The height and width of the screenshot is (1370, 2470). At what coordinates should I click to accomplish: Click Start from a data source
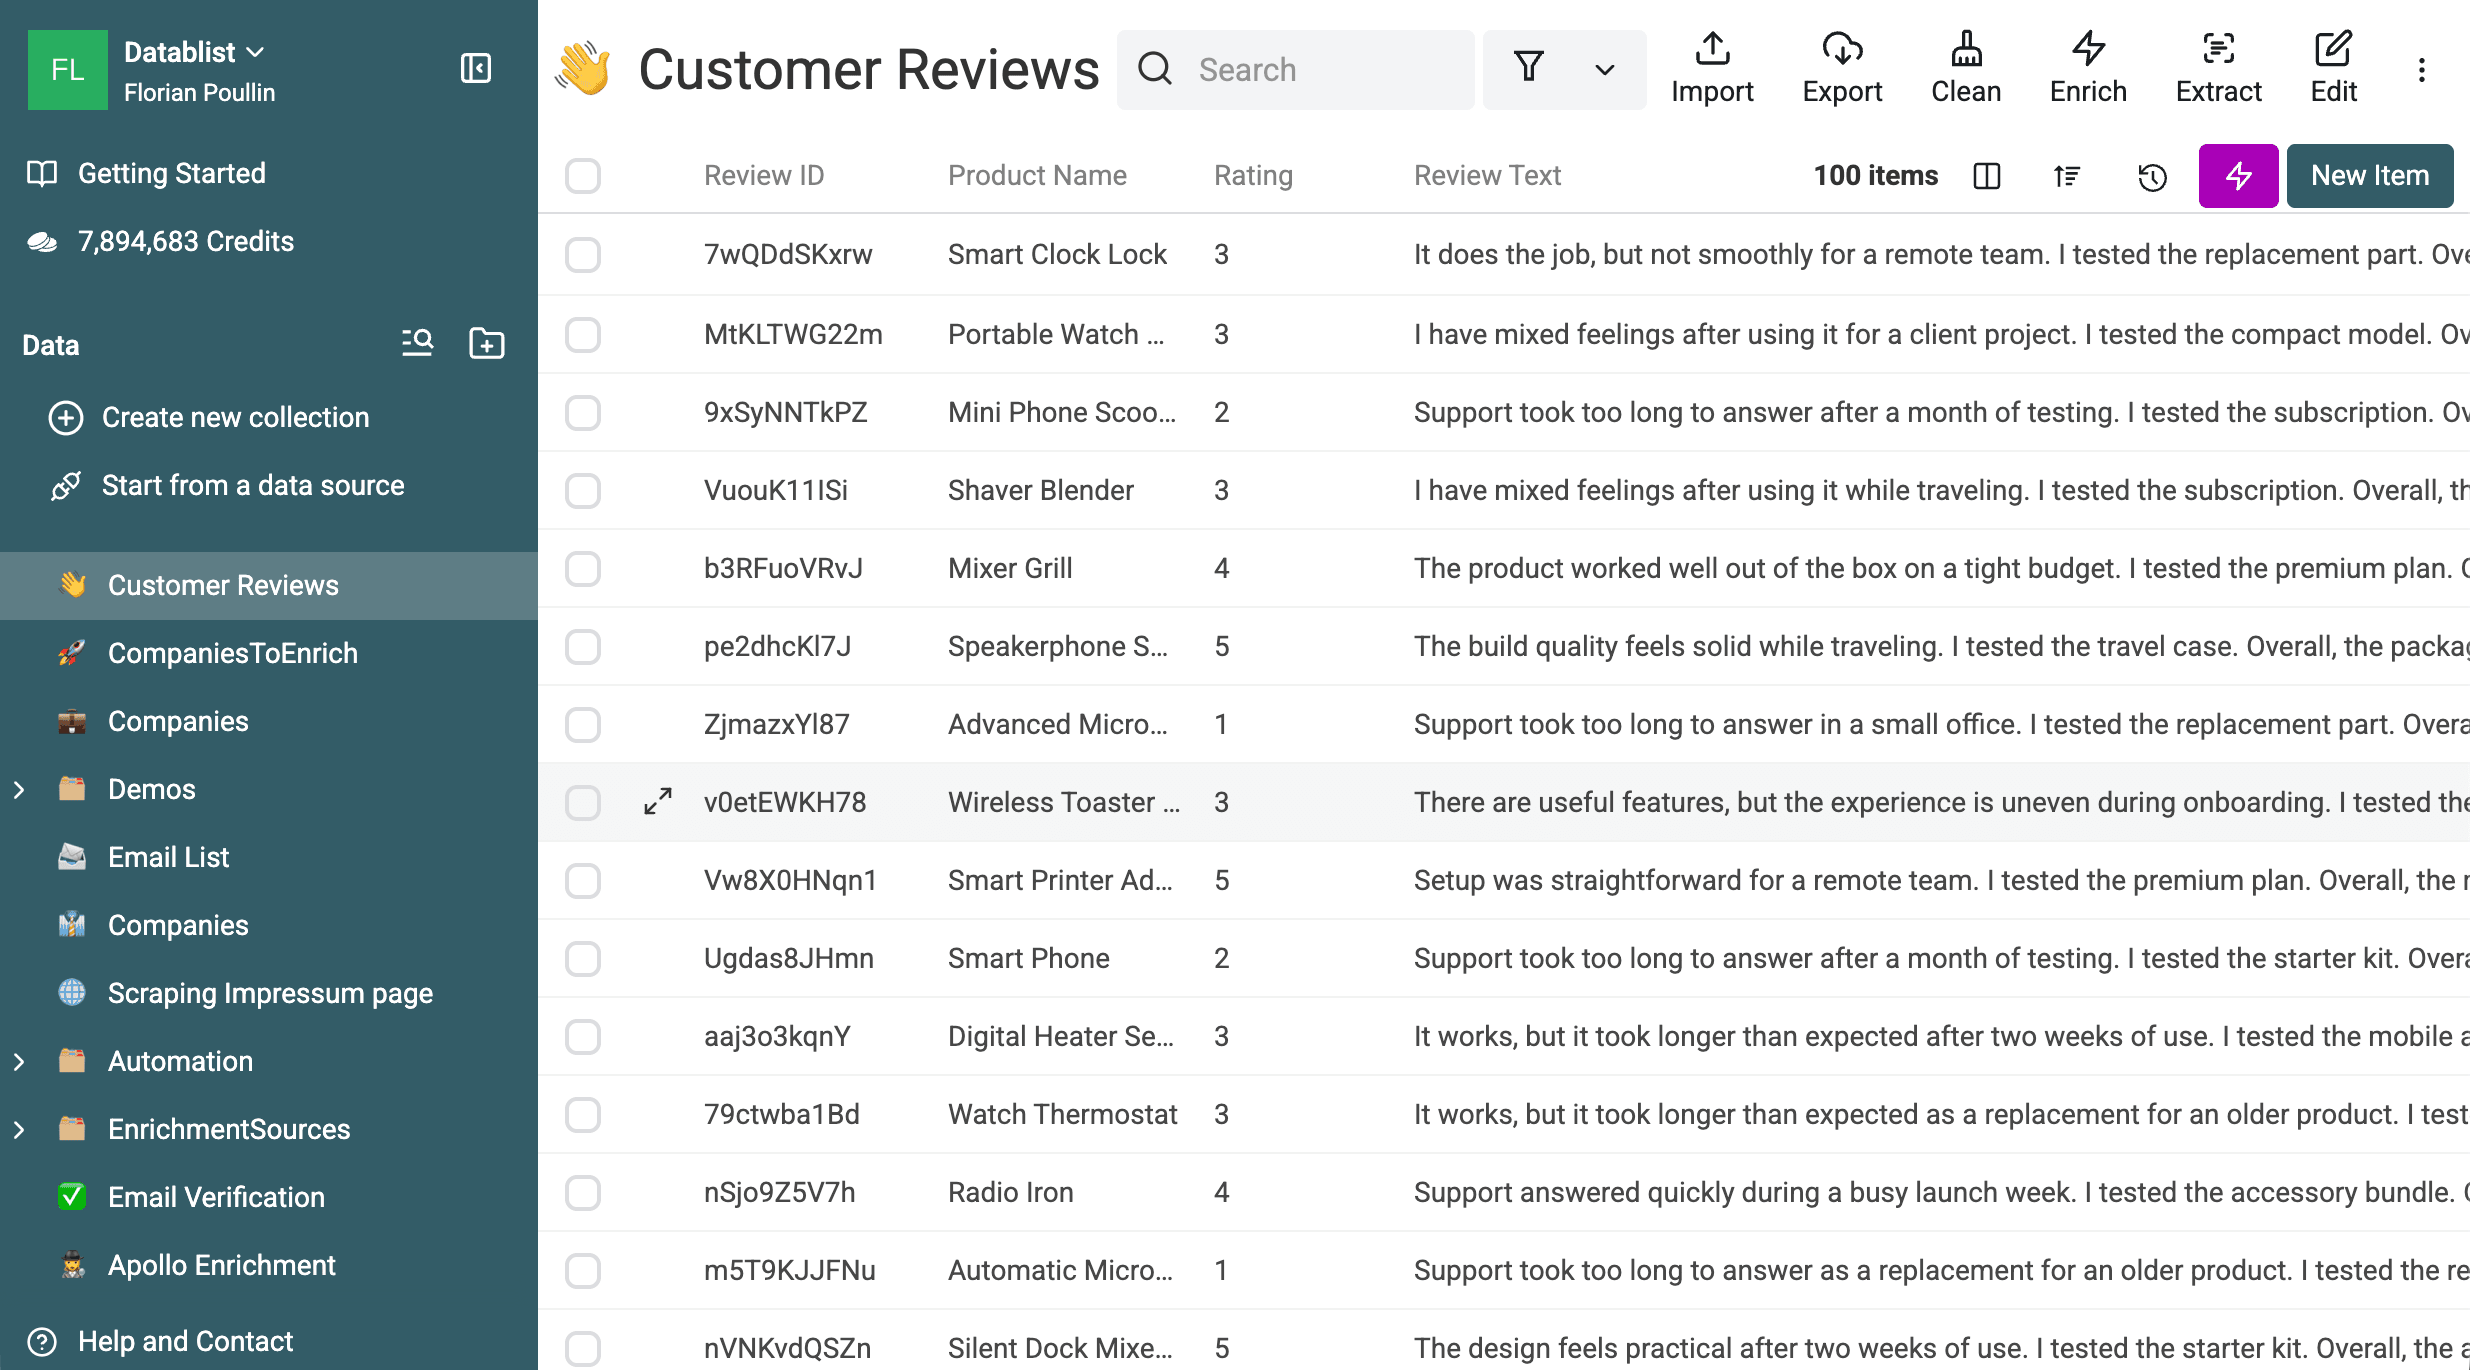coord(253,486)
